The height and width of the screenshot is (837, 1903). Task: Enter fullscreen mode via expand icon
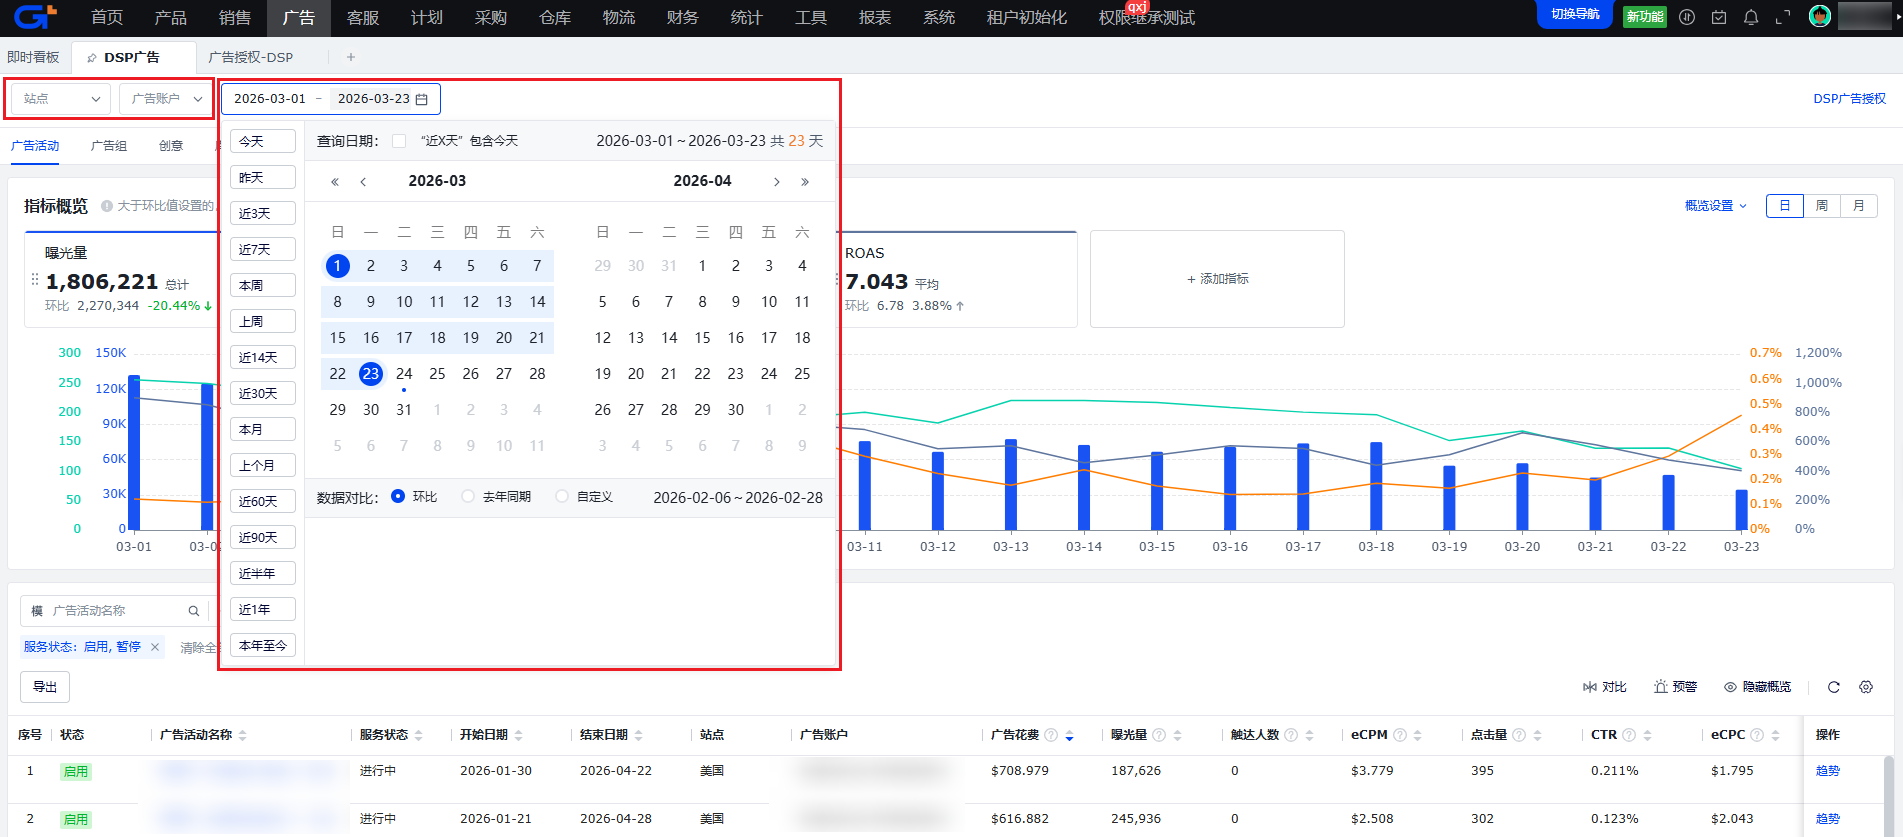(x=1783, y=17)
